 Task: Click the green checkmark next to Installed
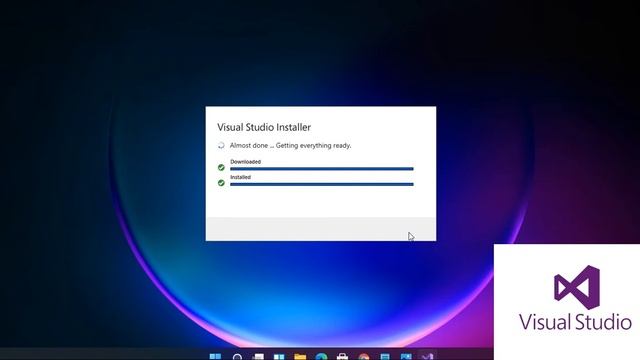[221, 183]
